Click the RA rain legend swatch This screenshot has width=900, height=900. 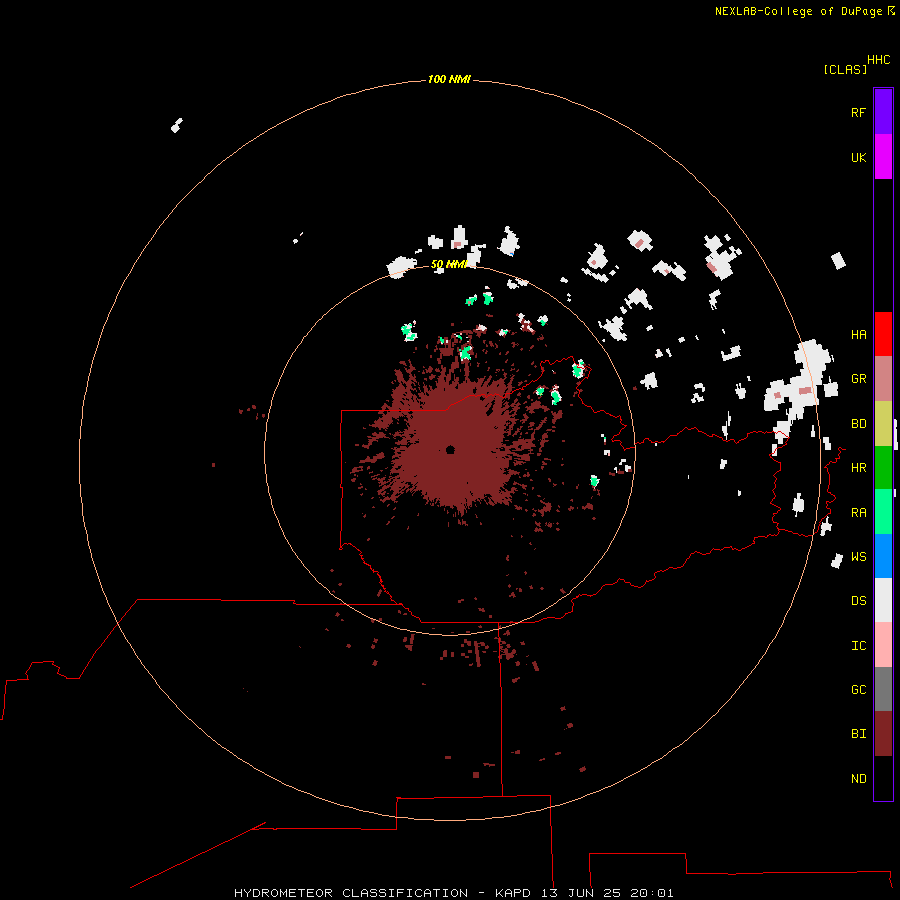(883, 512)
